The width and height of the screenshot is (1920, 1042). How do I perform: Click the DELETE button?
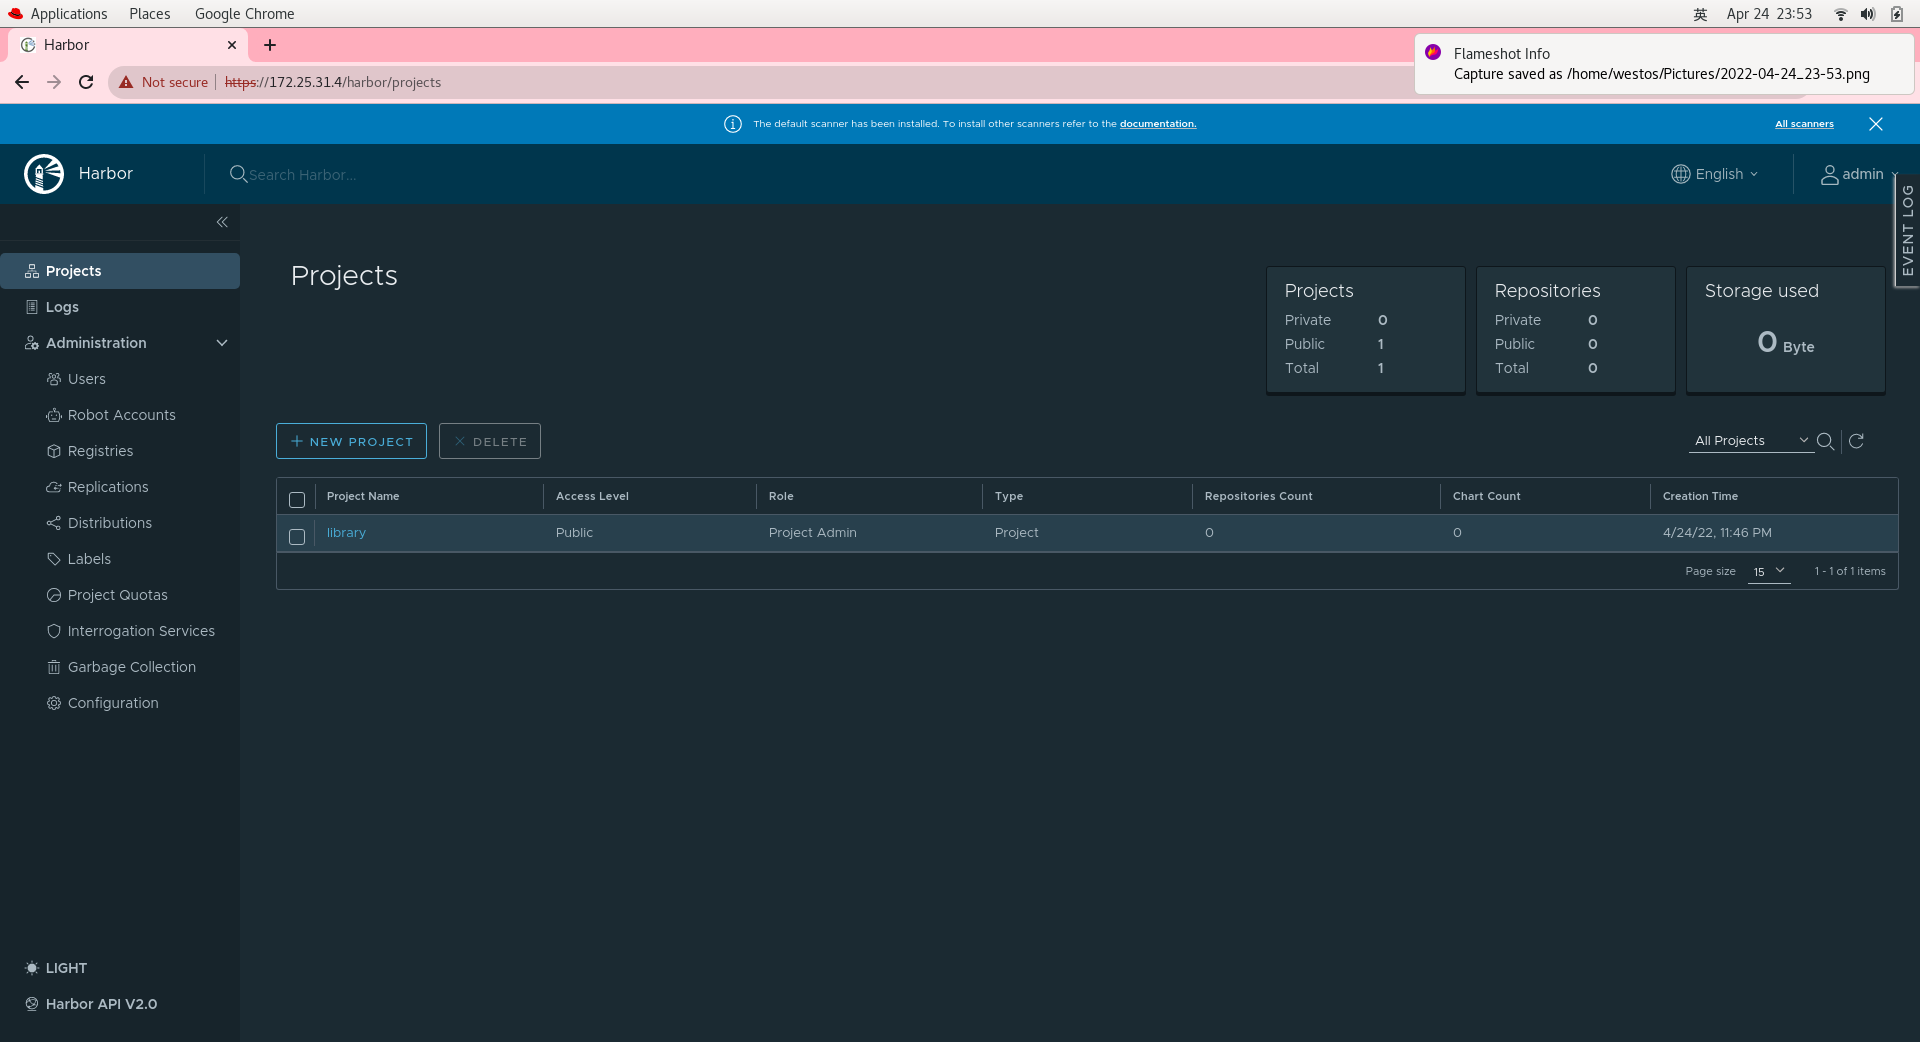490,441
